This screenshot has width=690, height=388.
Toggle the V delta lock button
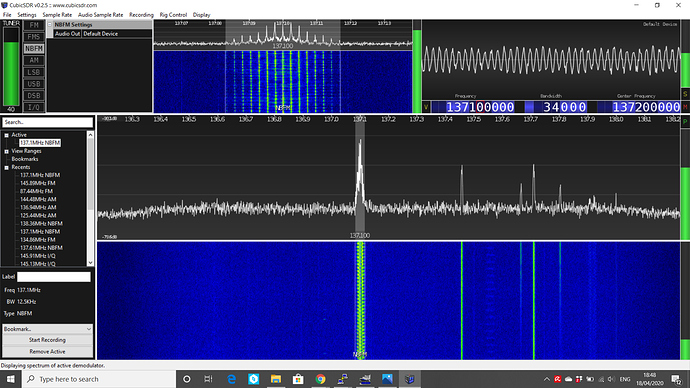[426, 107]
